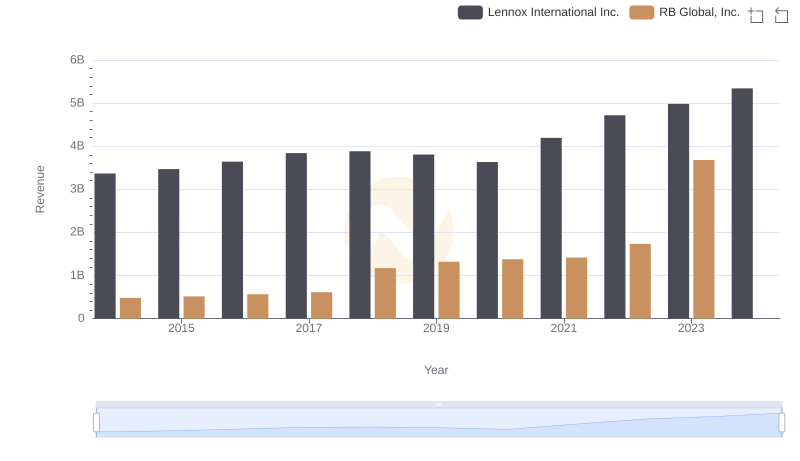Click the Lennox bar for 2015

click(168, 244)
